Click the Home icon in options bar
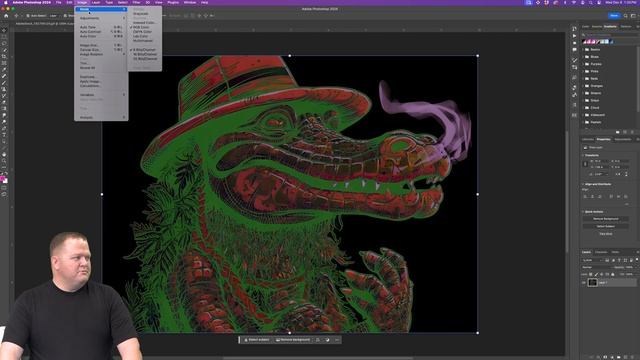 pos(6,16)
